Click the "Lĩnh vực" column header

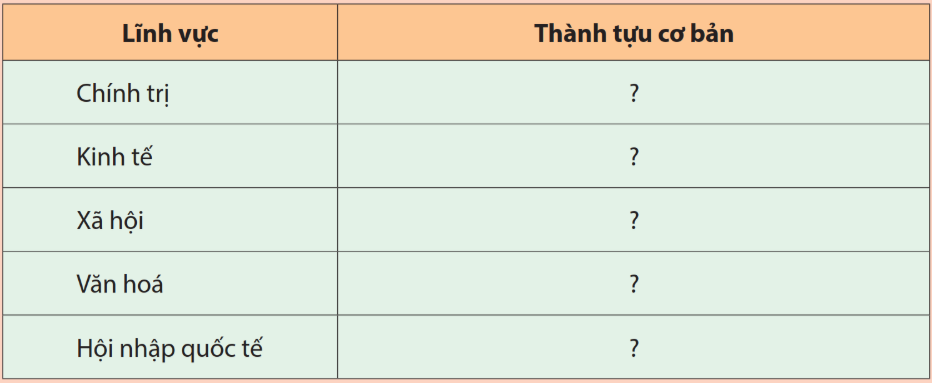[170, 34]
